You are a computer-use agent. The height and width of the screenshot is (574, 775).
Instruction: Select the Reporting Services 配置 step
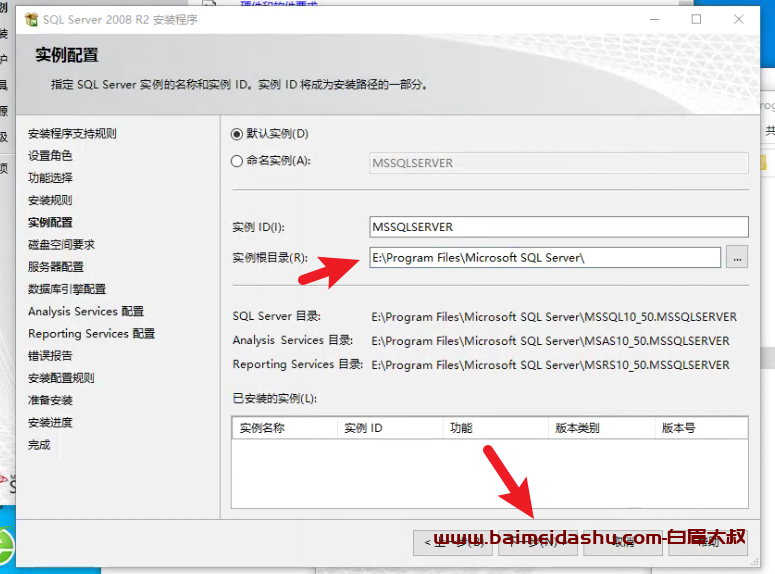click(x=91, y=334)
